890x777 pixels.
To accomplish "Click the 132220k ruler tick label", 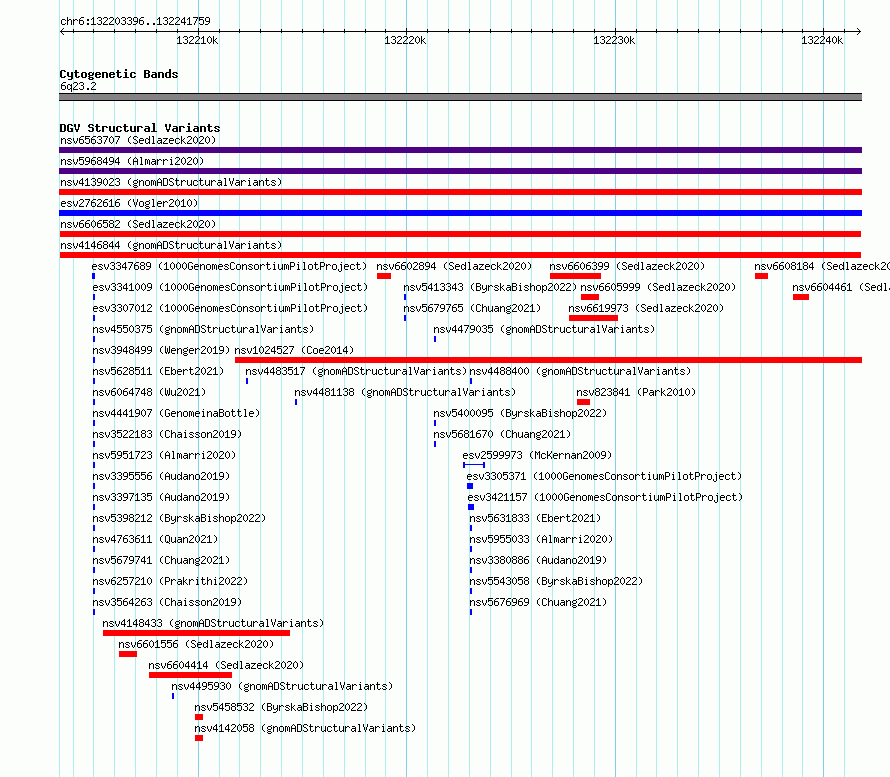I will click(405, 40).
